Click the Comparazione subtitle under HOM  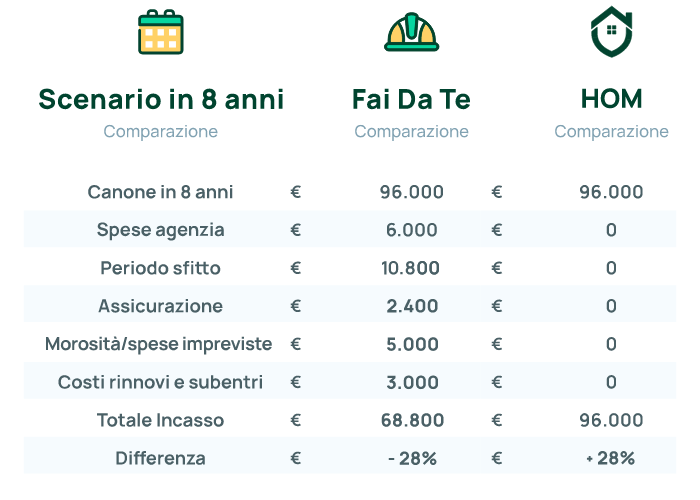click(x=611, y=132)
